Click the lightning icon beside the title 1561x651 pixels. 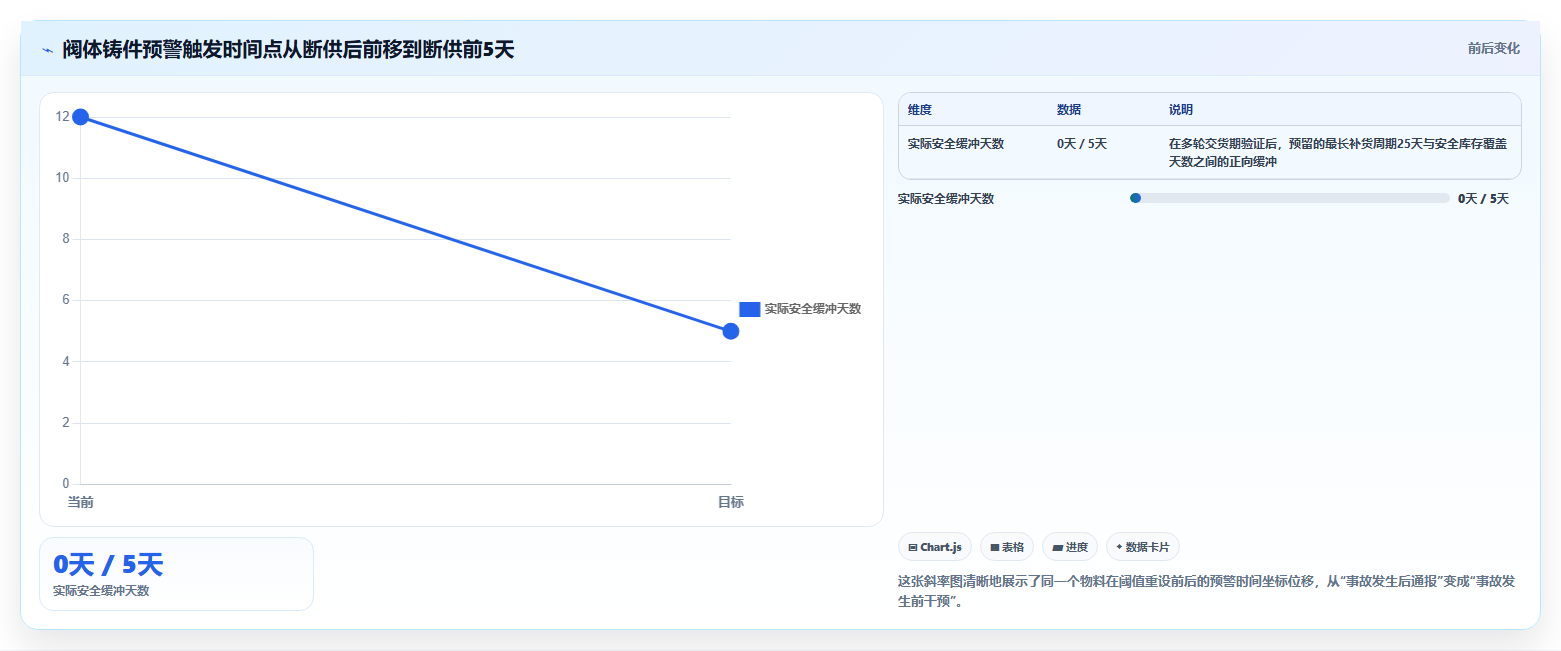(x=47, y=50)
